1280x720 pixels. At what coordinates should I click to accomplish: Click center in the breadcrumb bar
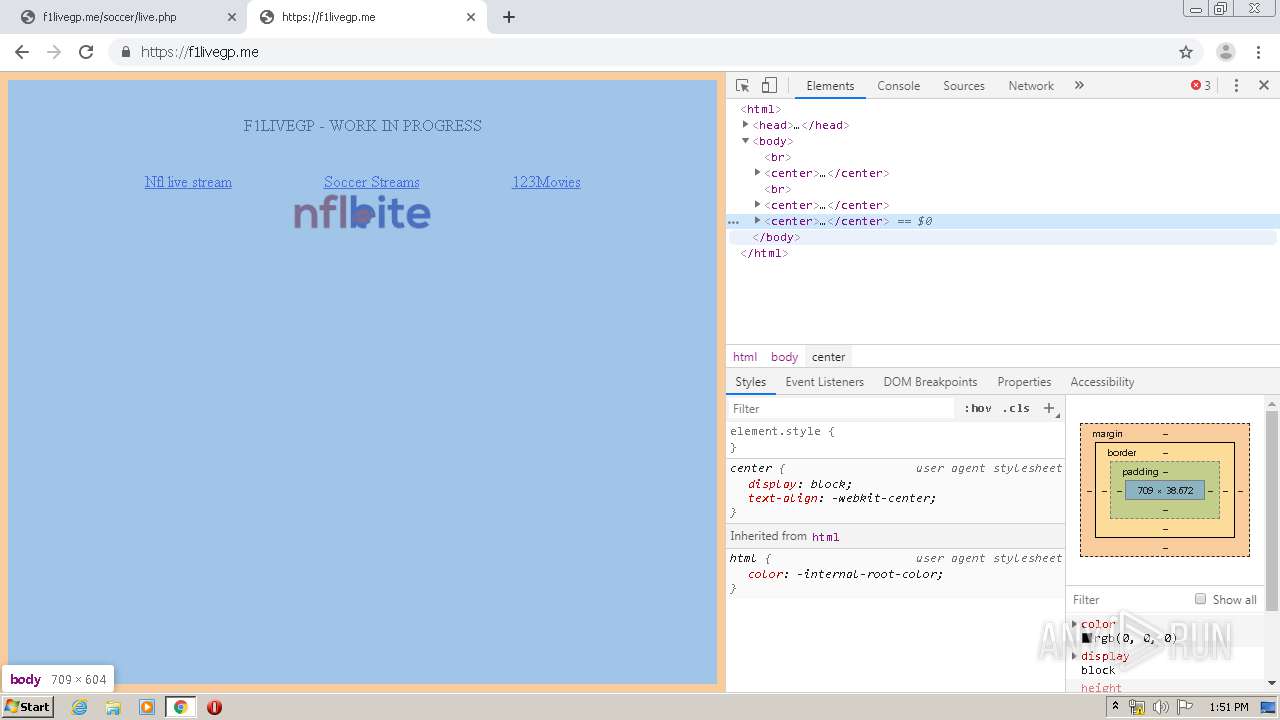click(x=828, y=357)
